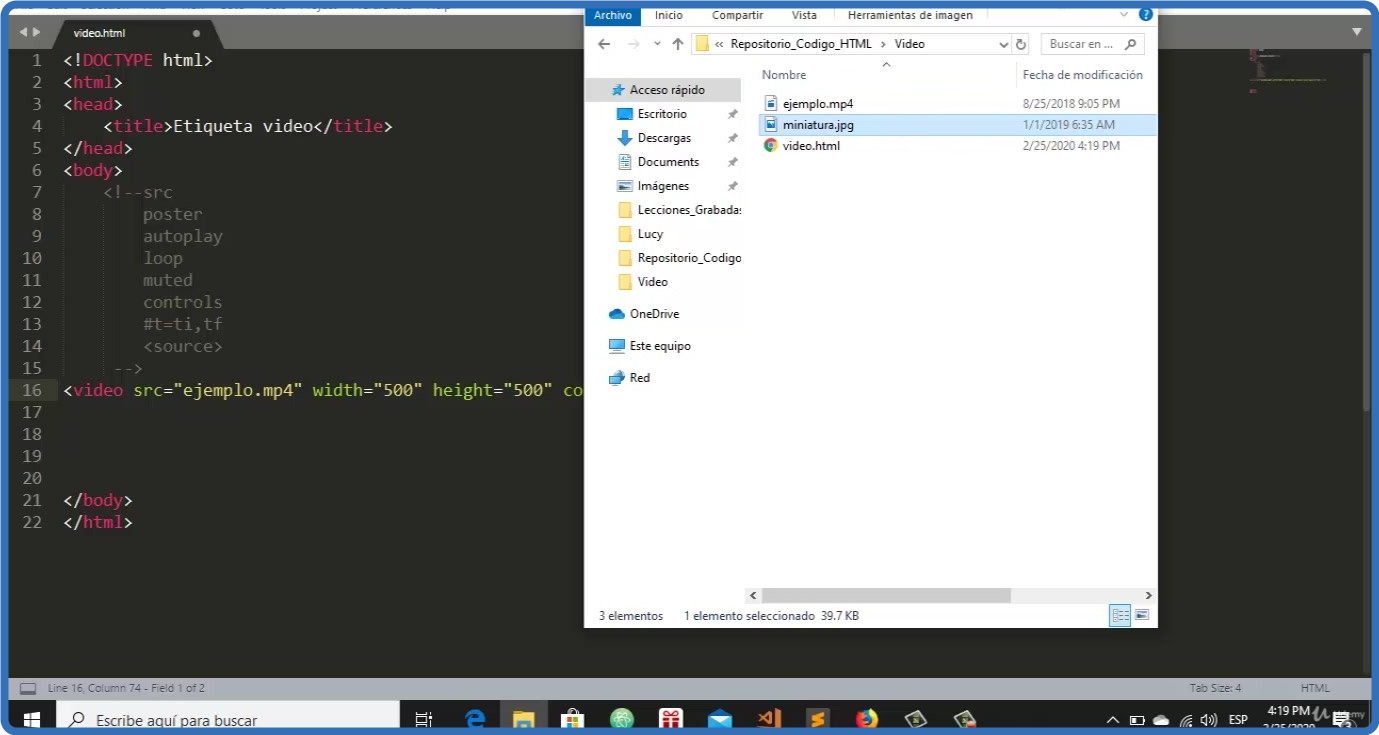This screenshot has width=1379, height=735.
Task: Open recent locations dropdown arrow
Action: pyautogui.click(x=657, y=44)
